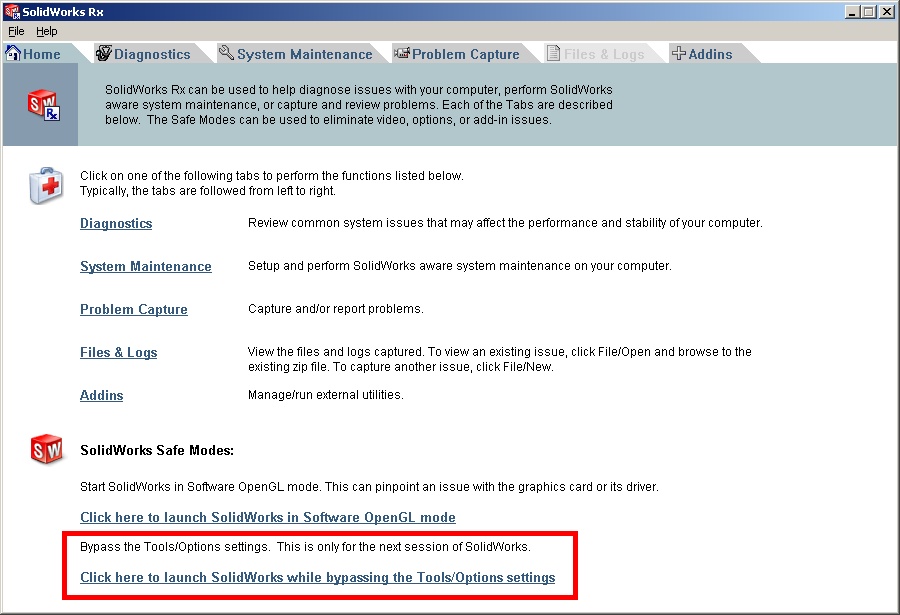
Task: Open the Files & Logs link
Action: tap(118, 353)
